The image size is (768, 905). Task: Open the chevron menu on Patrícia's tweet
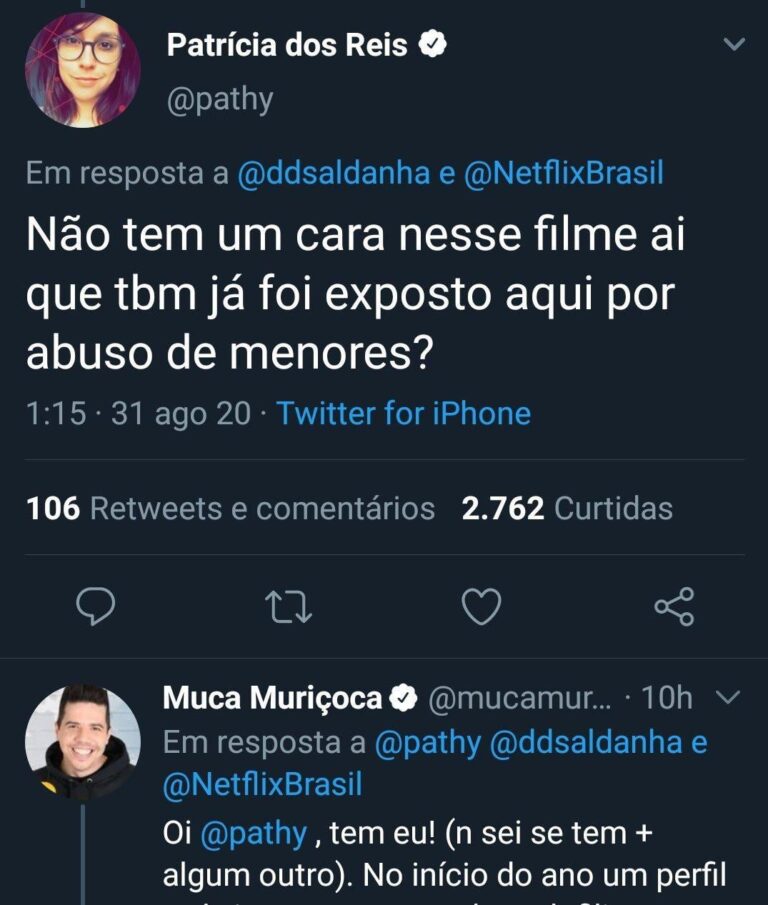click(734, 45)
